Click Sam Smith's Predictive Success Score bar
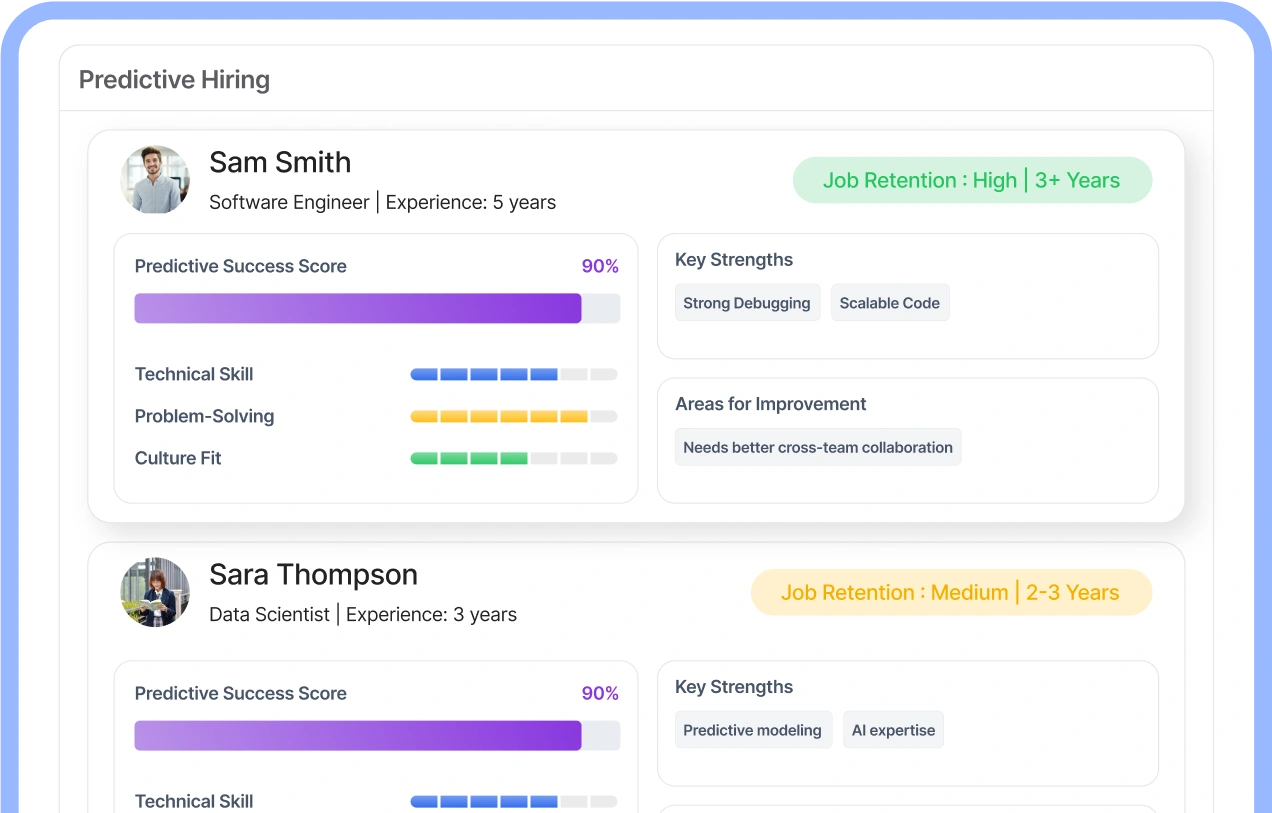The image size is (1272, 813). click(x=377, y=308)
